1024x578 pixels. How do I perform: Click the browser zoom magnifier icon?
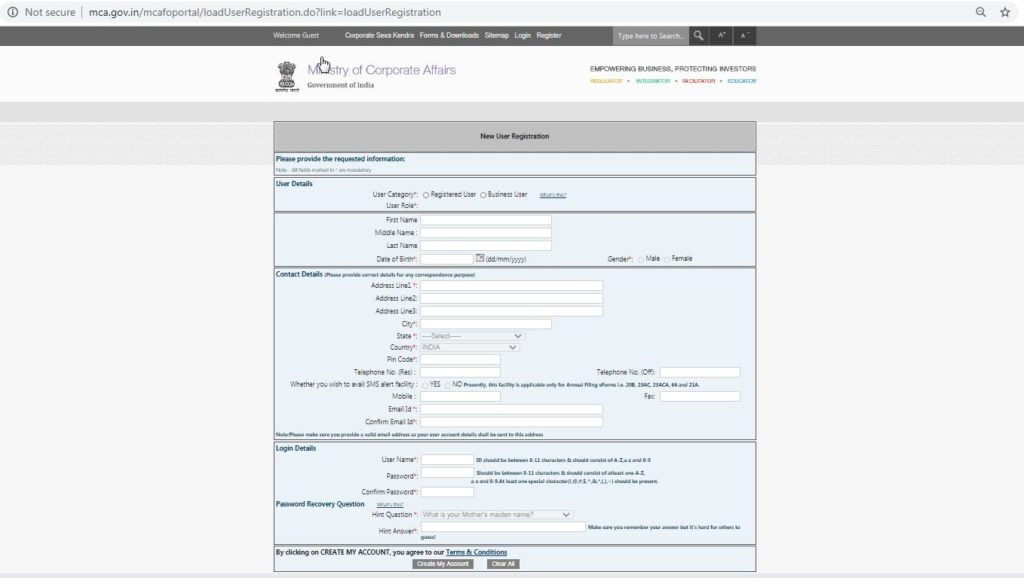(980, 12)
